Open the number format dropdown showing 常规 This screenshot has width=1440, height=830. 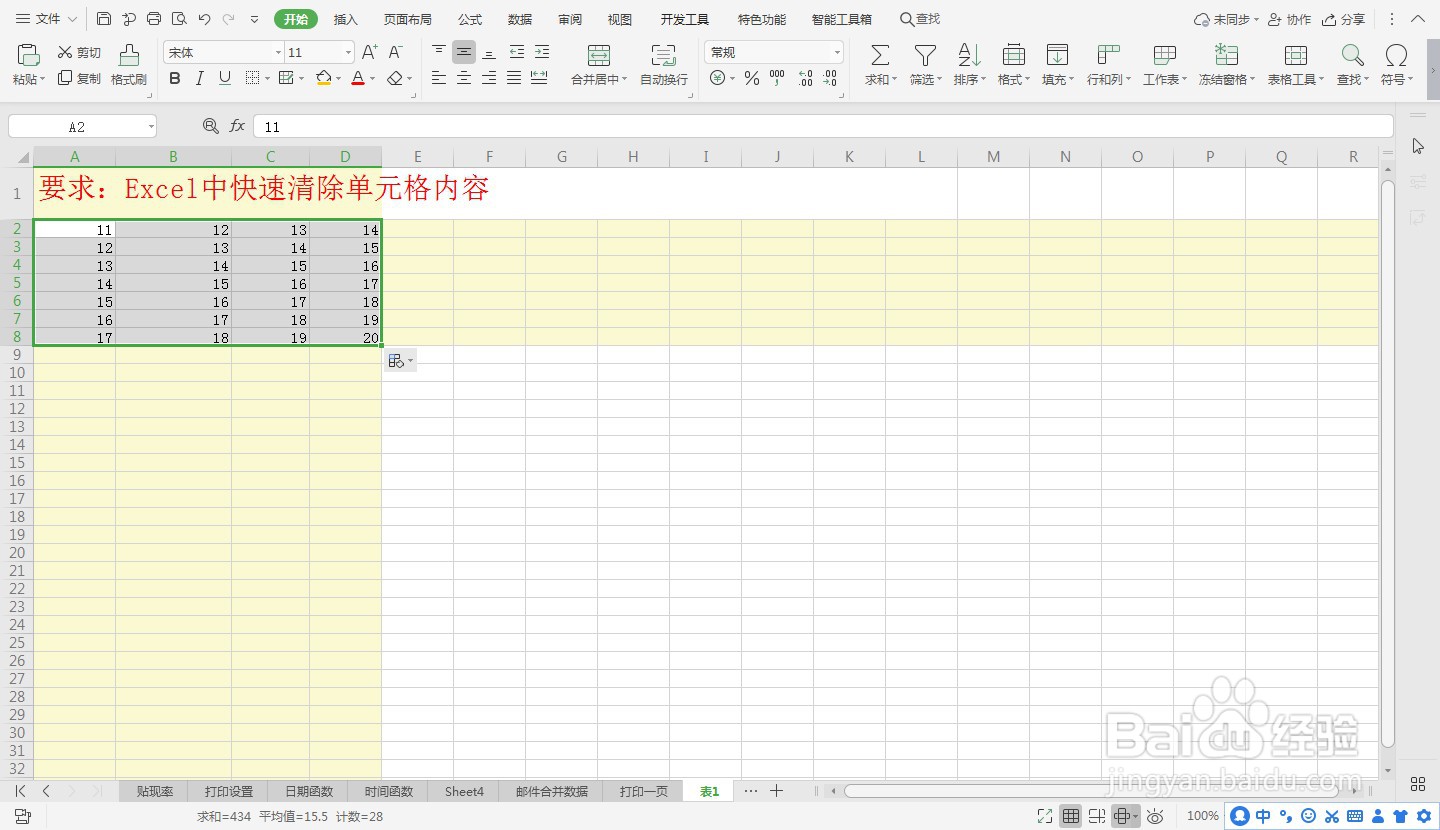point(837,53)
